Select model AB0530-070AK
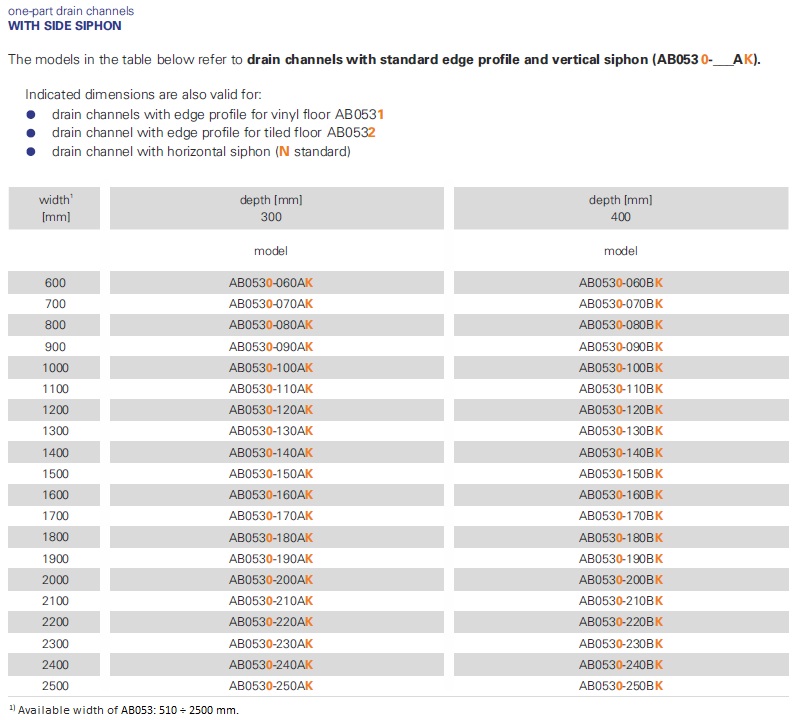797x720 pixels. click(271, 304)
